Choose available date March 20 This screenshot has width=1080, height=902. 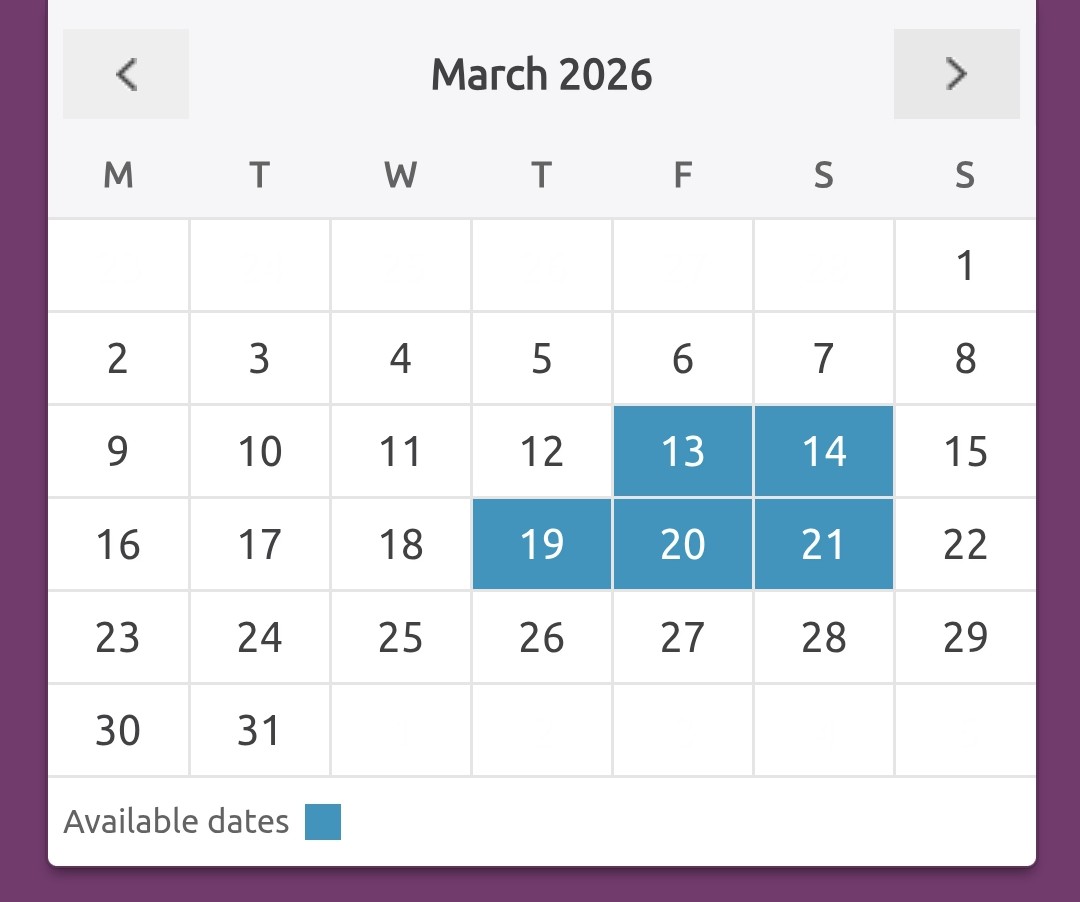click(x=683, y=544)
